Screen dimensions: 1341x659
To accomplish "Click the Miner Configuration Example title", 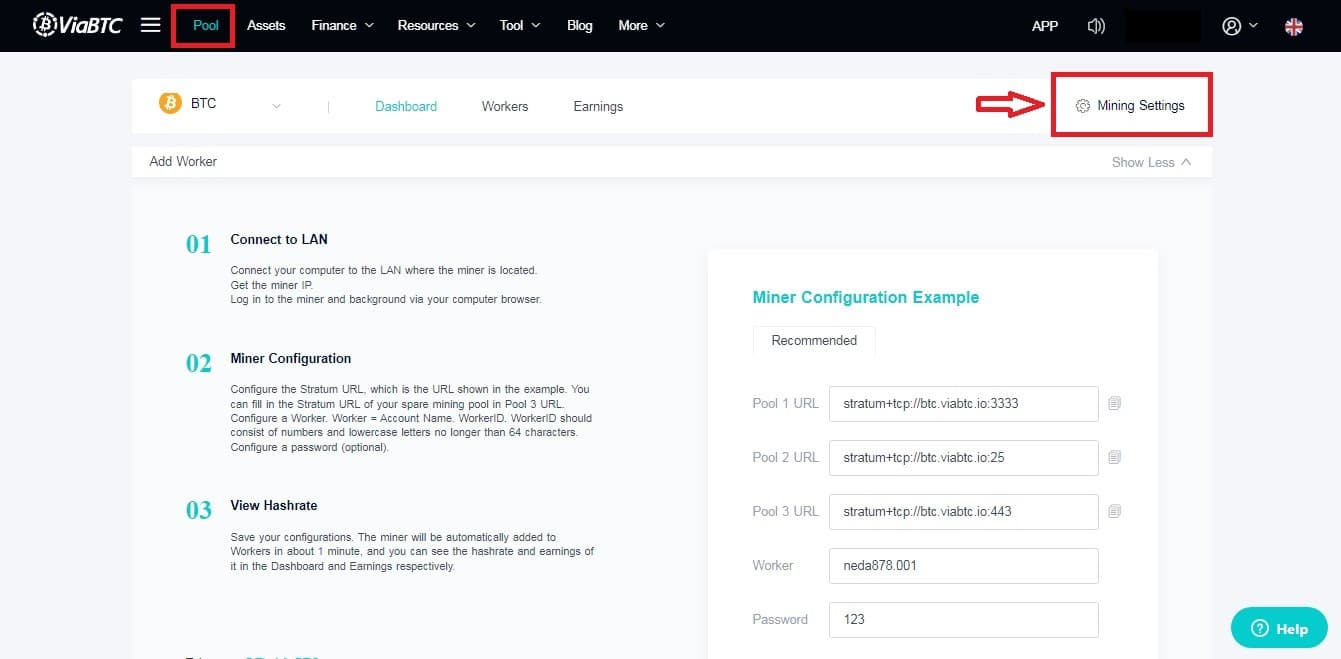I will click(866, 297).
